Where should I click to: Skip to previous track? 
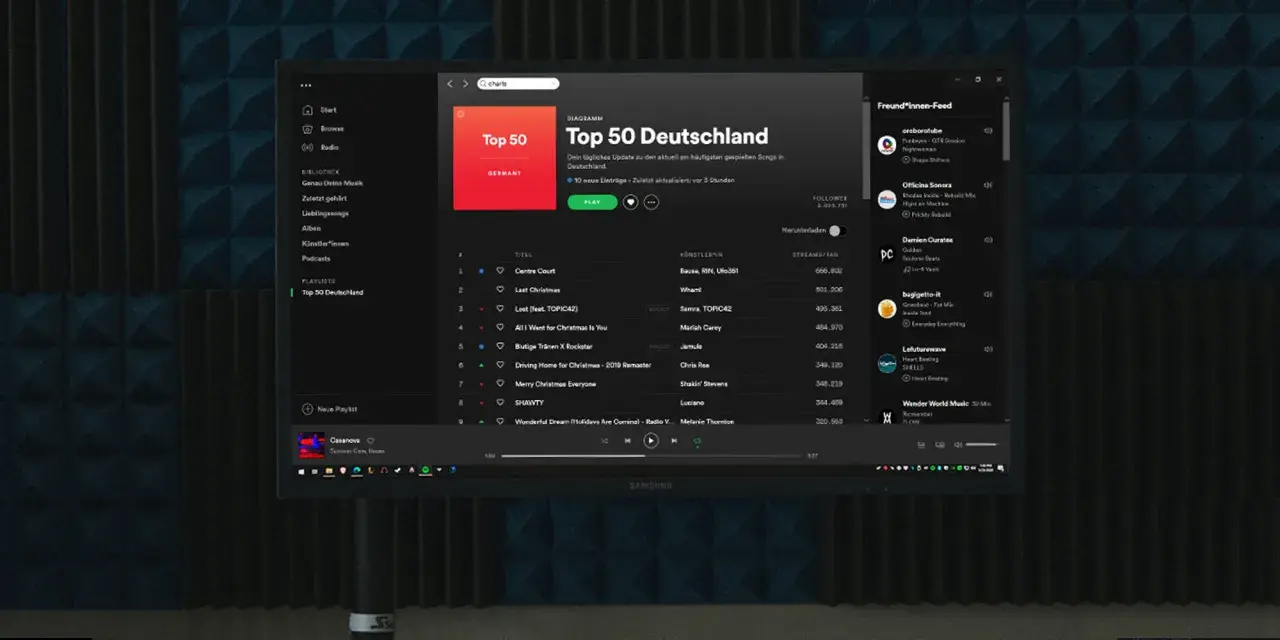point(627,440)
